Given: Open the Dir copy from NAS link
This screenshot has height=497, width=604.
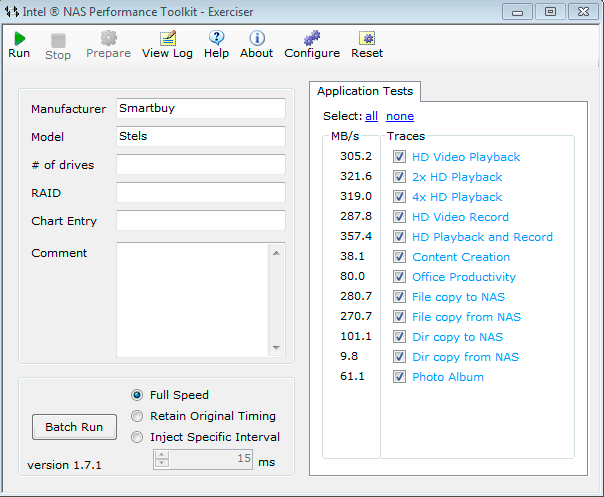Looking at the screenshot, I should [466, 357].
